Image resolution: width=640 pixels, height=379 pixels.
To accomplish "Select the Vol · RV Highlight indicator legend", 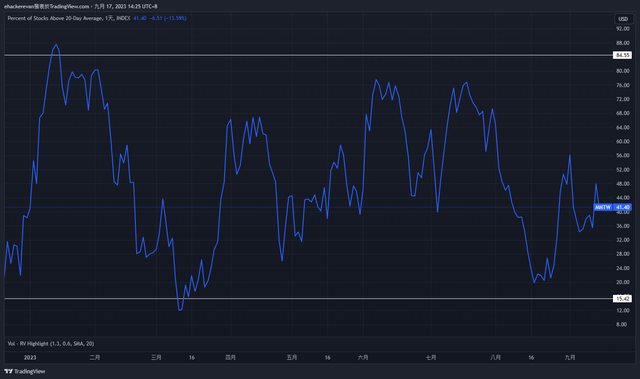I will tap(51, 344).
